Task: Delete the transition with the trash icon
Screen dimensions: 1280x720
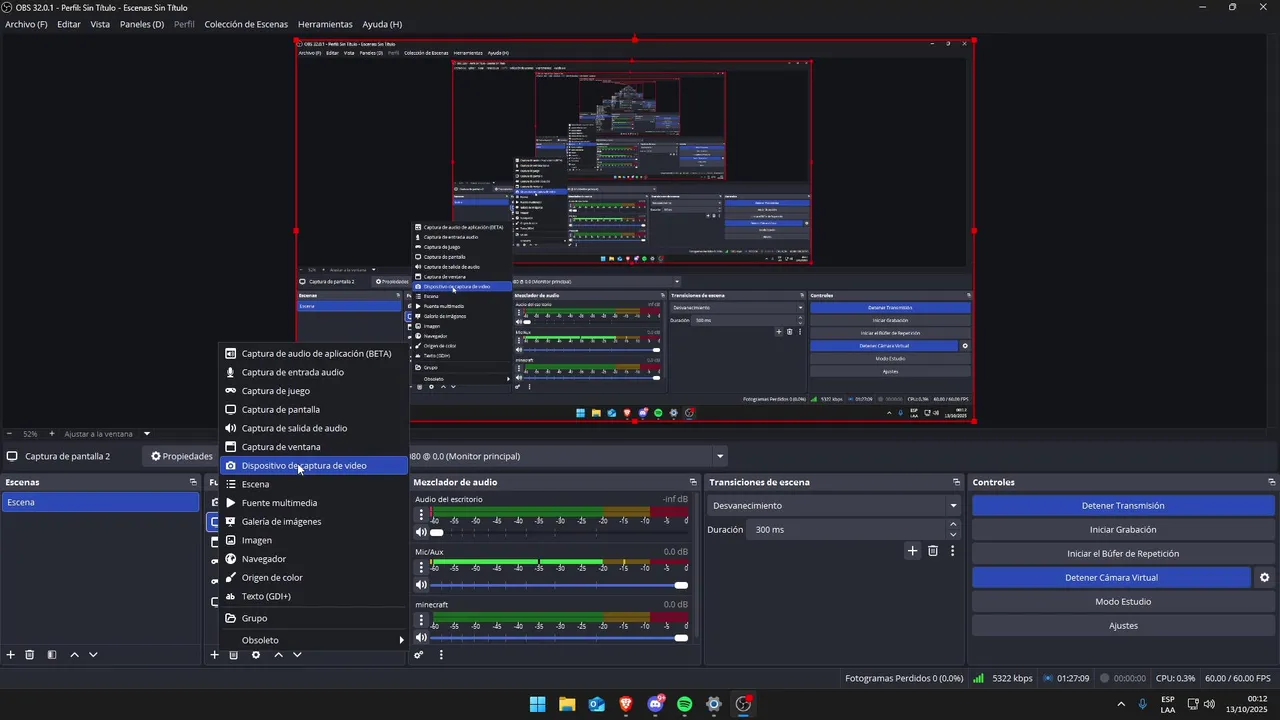Action: point(933,551)
